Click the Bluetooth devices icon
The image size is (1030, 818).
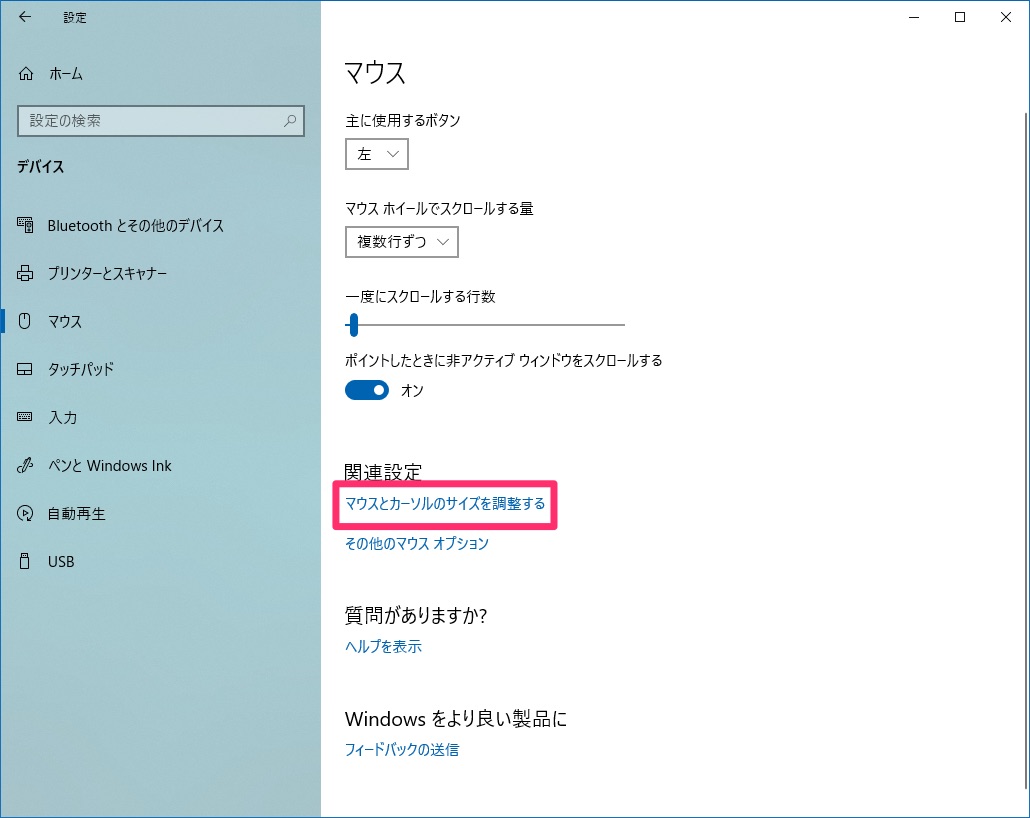click(x=25, y=225)
